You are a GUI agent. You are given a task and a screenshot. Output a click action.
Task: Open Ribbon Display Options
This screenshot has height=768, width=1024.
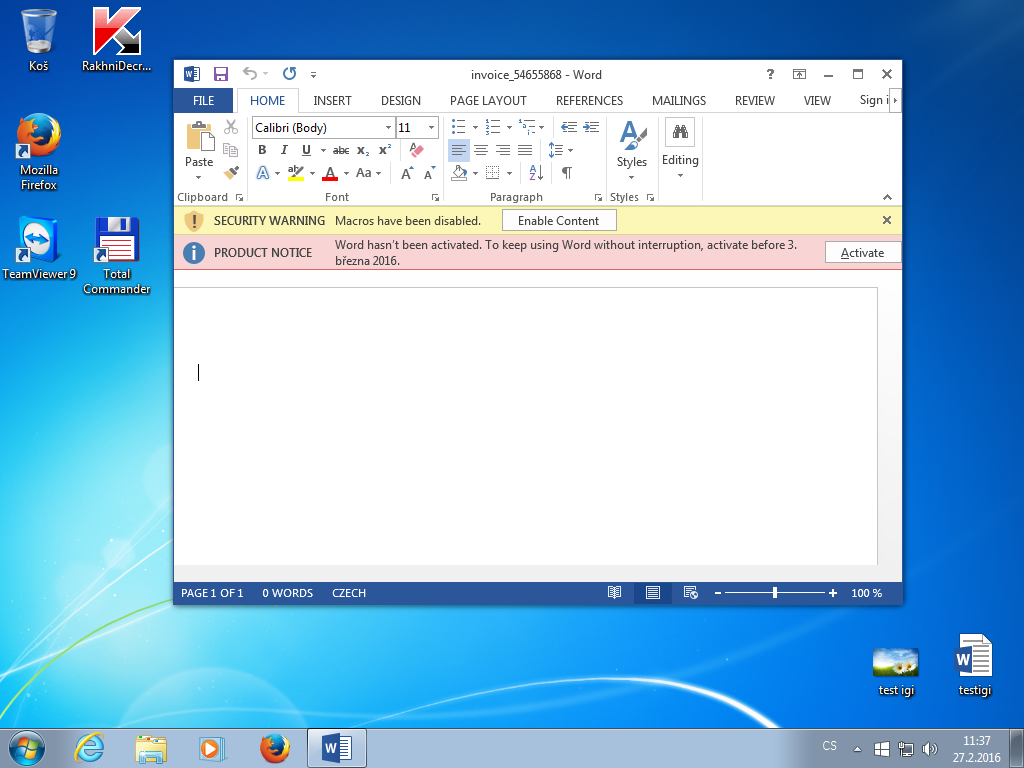pyautogui.click(x=799, y=74)
